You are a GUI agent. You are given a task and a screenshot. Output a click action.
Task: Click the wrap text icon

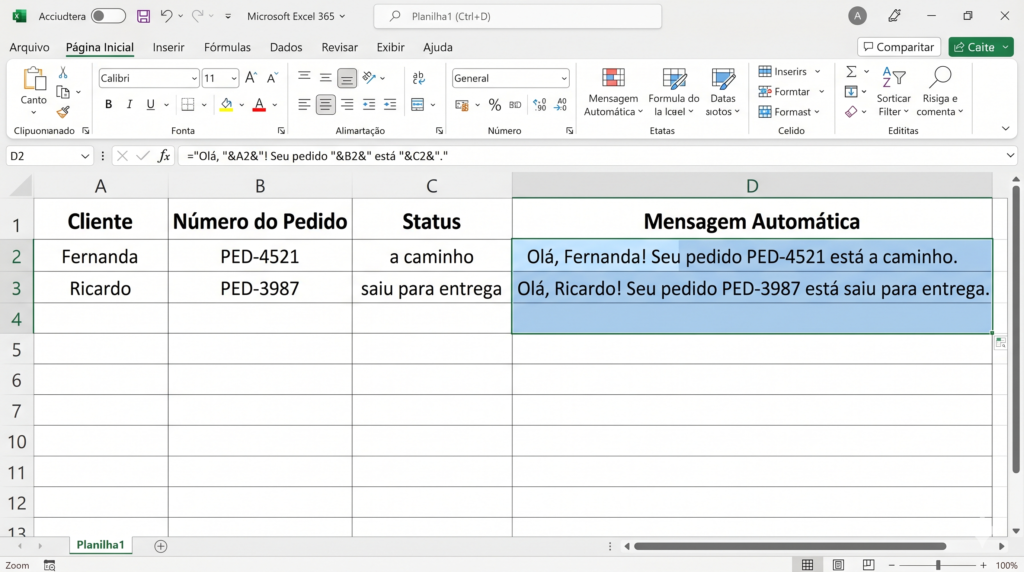[419, 78]
